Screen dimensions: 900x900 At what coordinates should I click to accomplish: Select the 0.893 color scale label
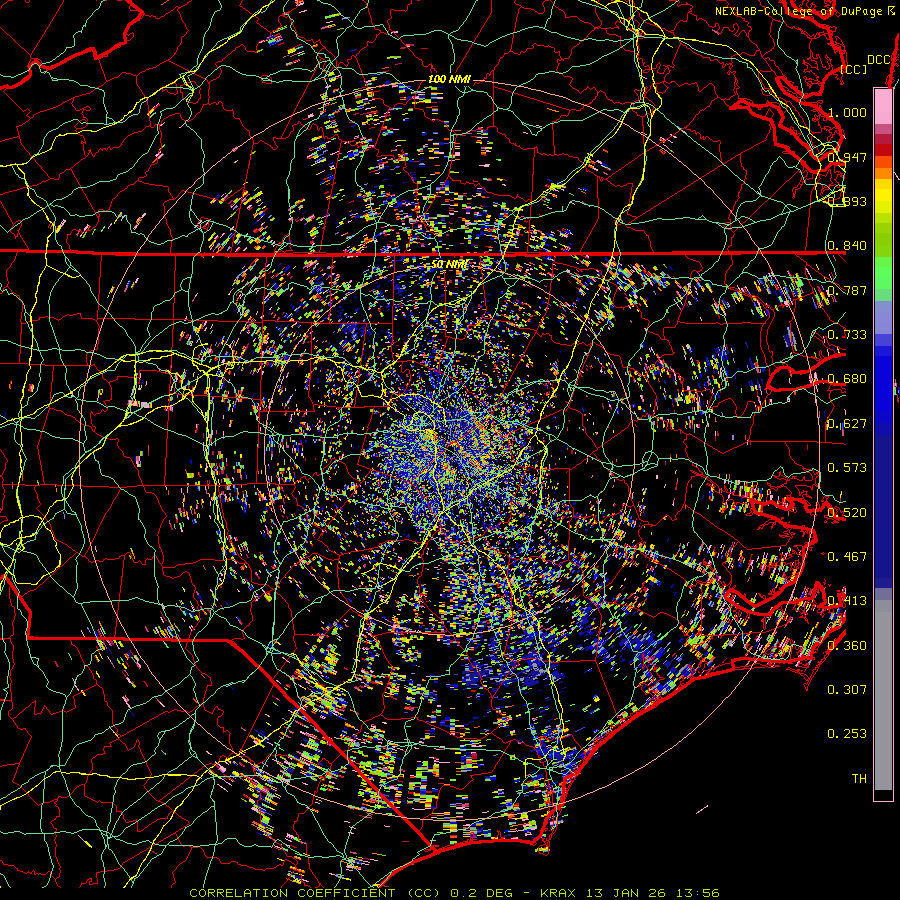[x=847, y=201]
